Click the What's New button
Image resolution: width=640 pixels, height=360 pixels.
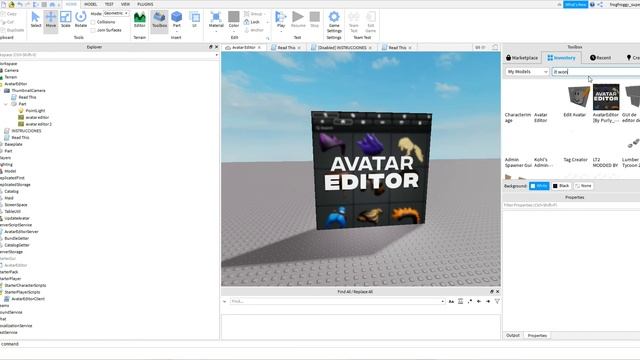[x=576, y=4]
